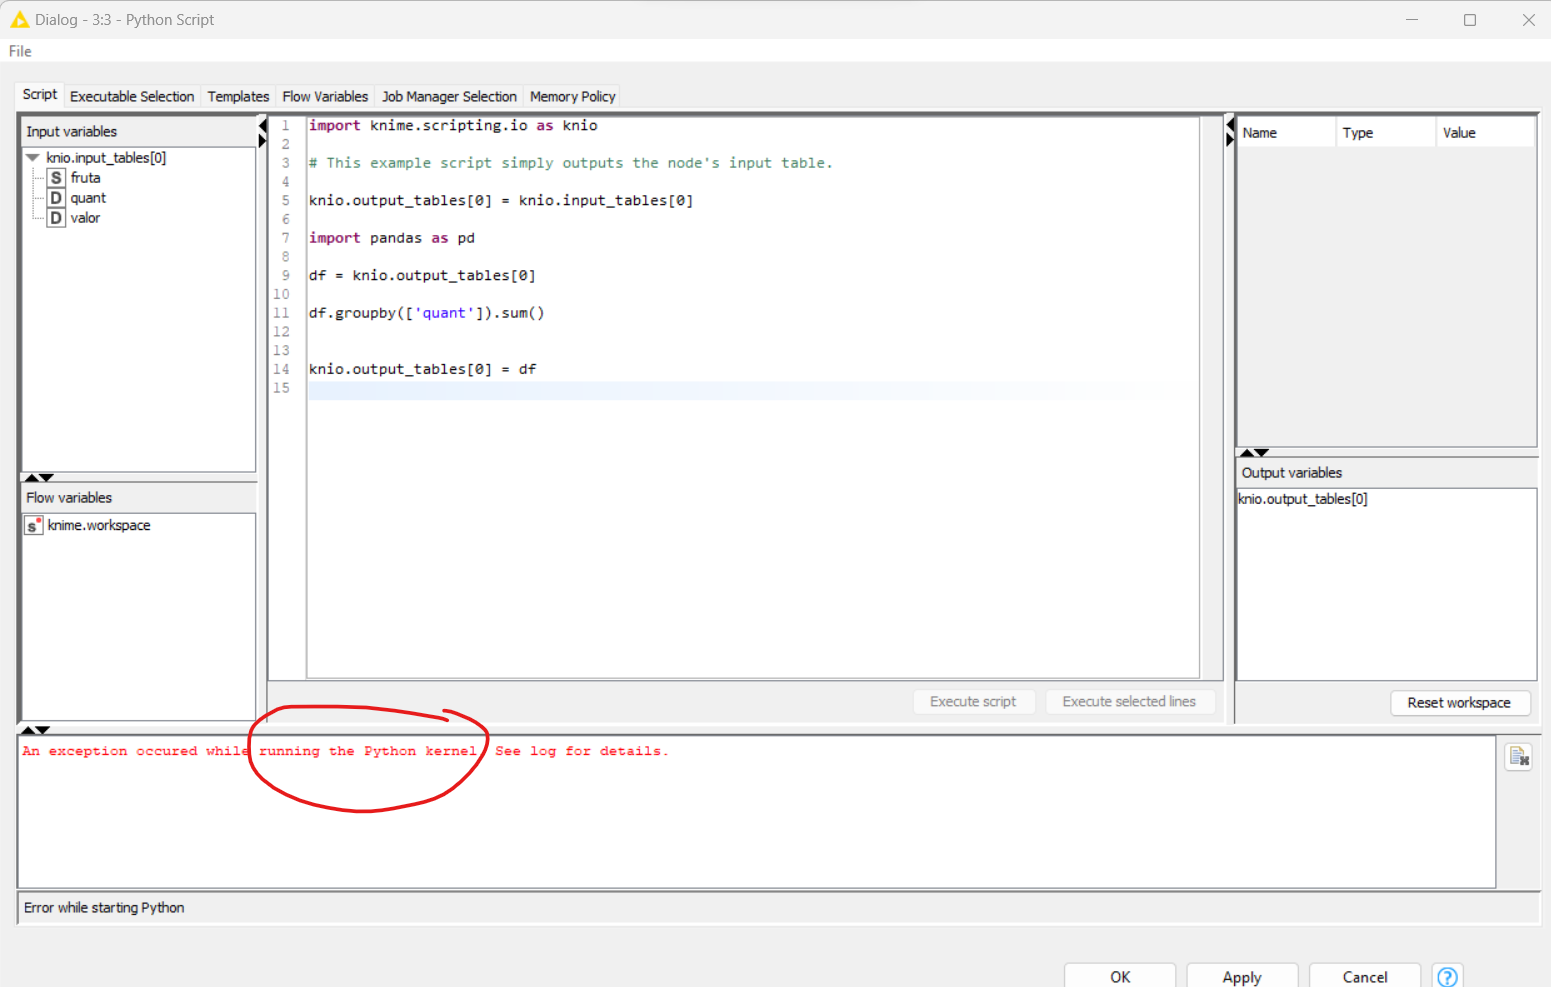1551x987 pixels.
Task: Select knio.output_tables[0] in Output variables
Action: pyautogui.click(x=1302, y=499)
